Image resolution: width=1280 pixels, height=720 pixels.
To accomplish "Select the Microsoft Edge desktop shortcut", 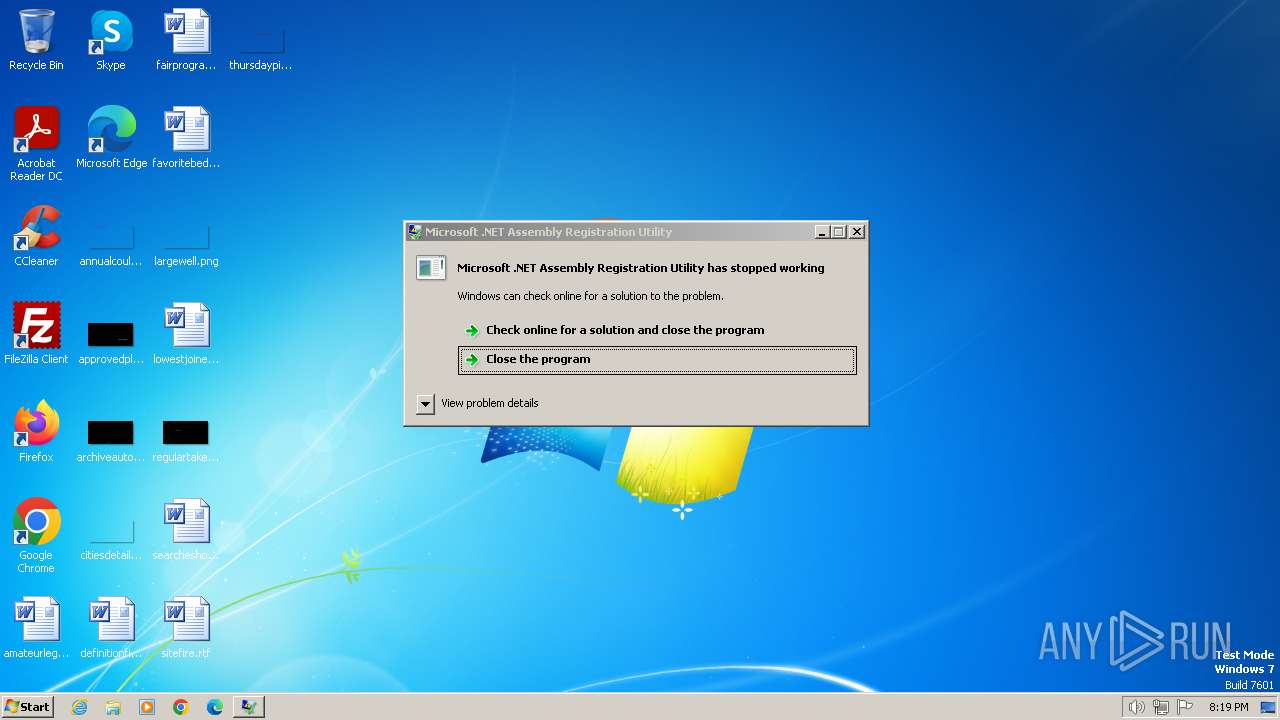I will click(x=111, y=138).
